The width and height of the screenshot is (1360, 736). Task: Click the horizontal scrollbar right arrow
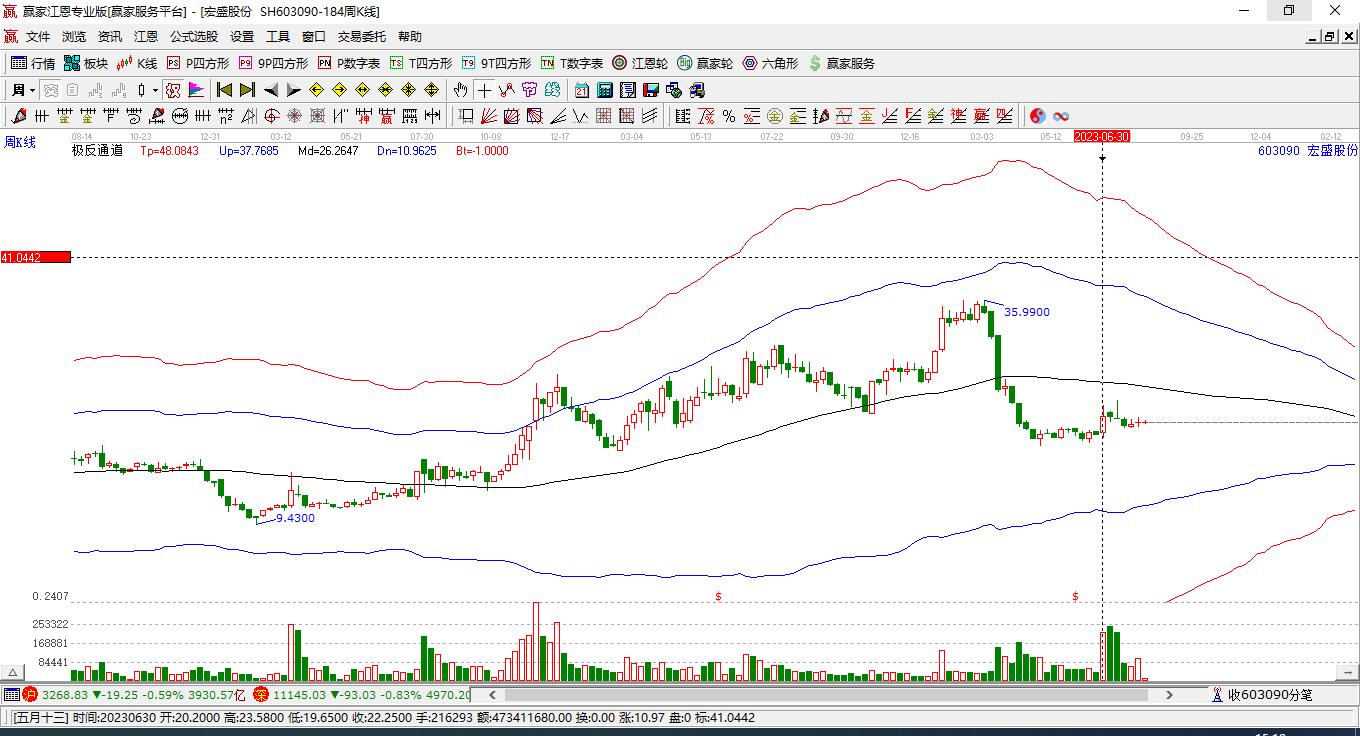1169,694
